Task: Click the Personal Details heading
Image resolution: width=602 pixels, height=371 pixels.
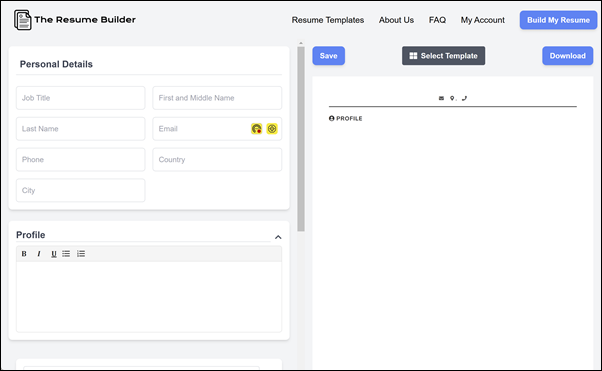Action: 56,64
